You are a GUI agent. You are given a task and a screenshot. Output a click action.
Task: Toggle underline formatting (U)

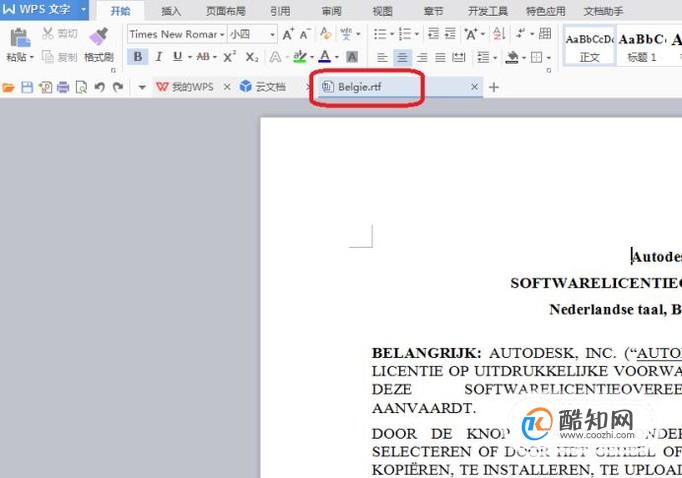click(177, 57)
